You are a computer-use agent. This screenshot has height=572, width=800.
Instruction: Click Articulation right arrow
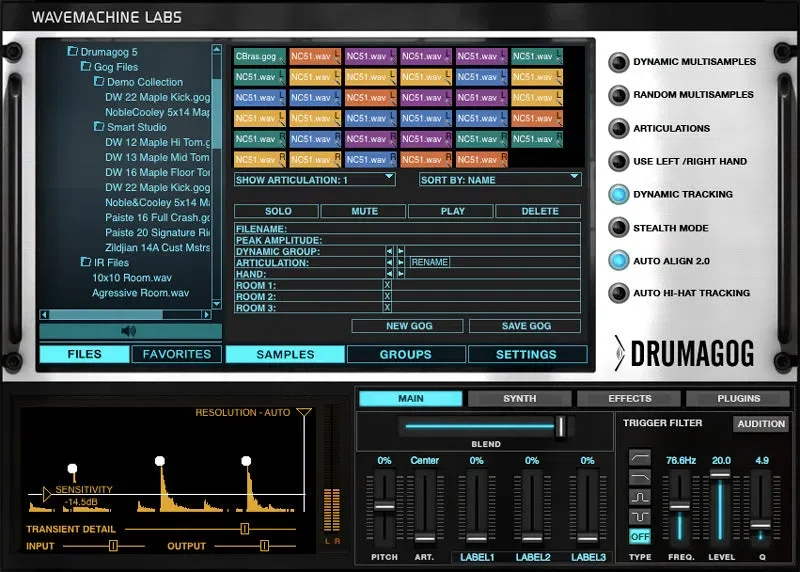tap(401, 262)
